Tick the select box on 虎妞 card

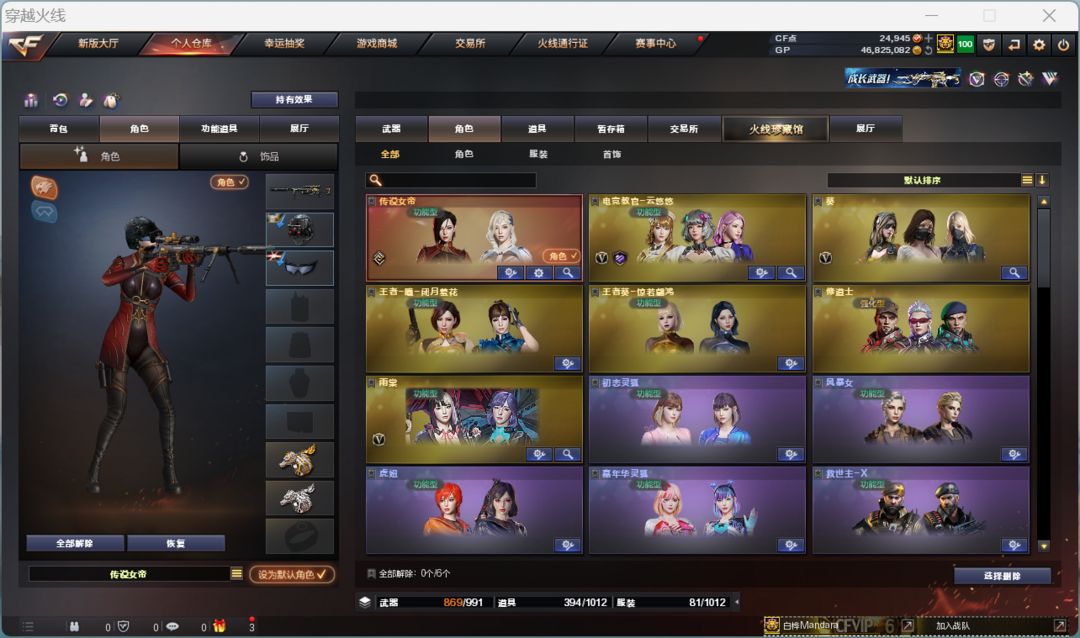pyautogui.click(x=372, y=473)
